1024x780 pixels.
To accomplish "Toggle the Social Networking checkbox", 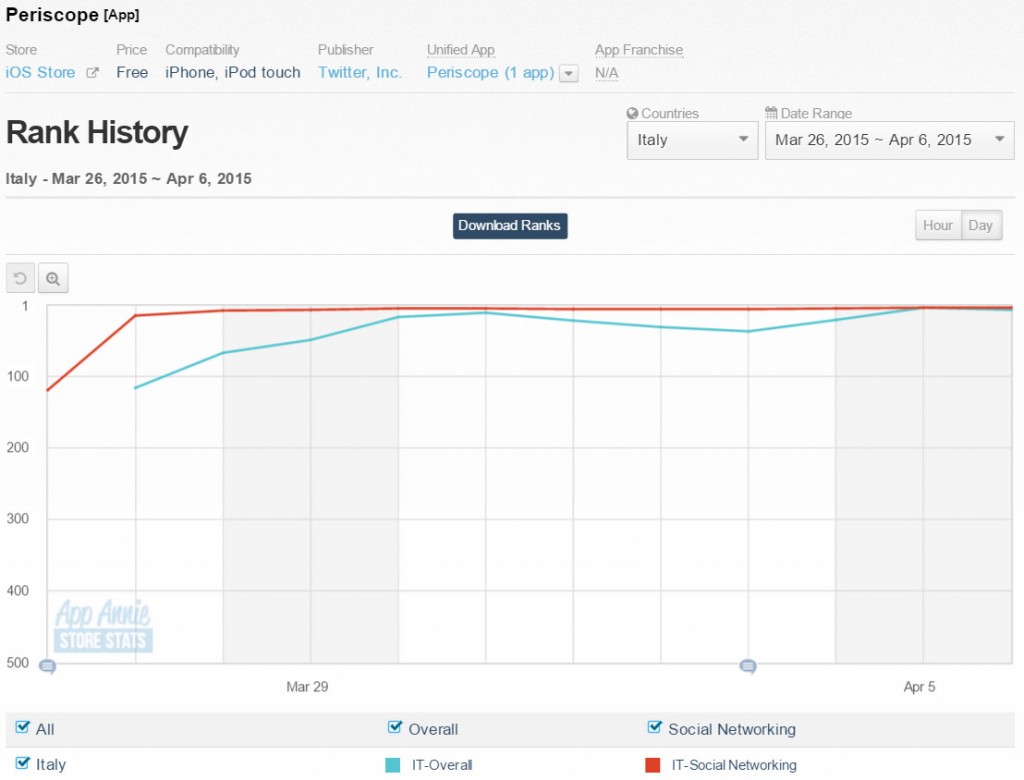I will [x=655, y=728].
